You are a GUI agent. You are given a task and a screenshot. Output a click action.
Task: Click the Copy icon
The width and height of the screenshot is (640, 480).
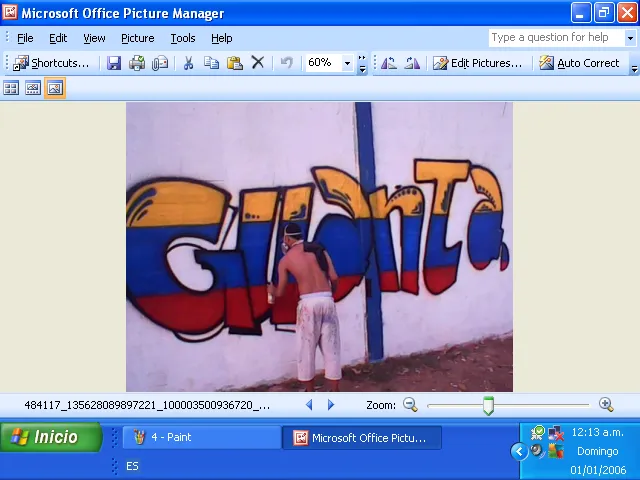[211, 63]
